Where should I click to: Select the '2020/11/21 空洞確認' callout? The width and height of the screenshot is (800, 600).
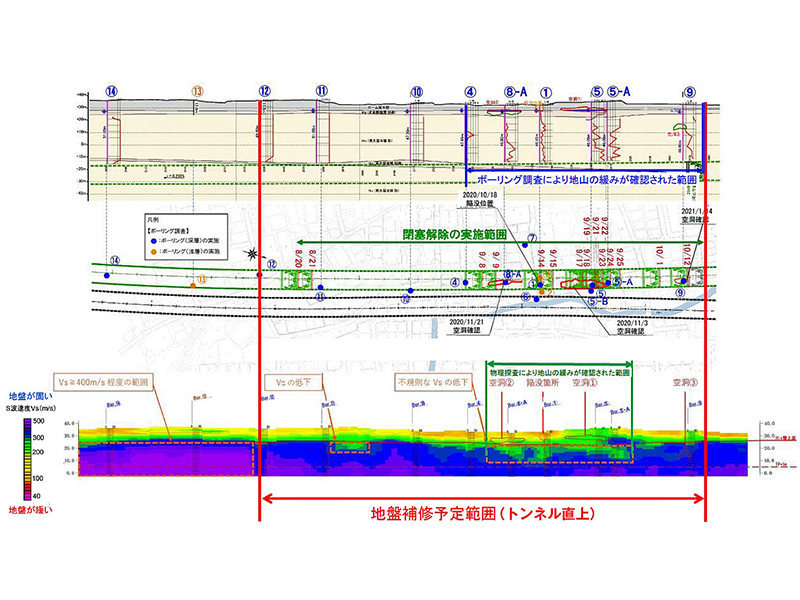(x=459, y=325)
